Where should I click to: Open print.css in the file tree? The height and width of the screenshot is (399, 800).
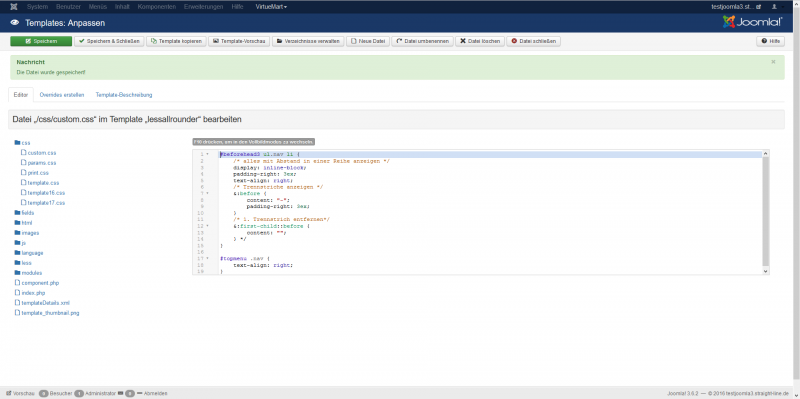coord(35,173)
